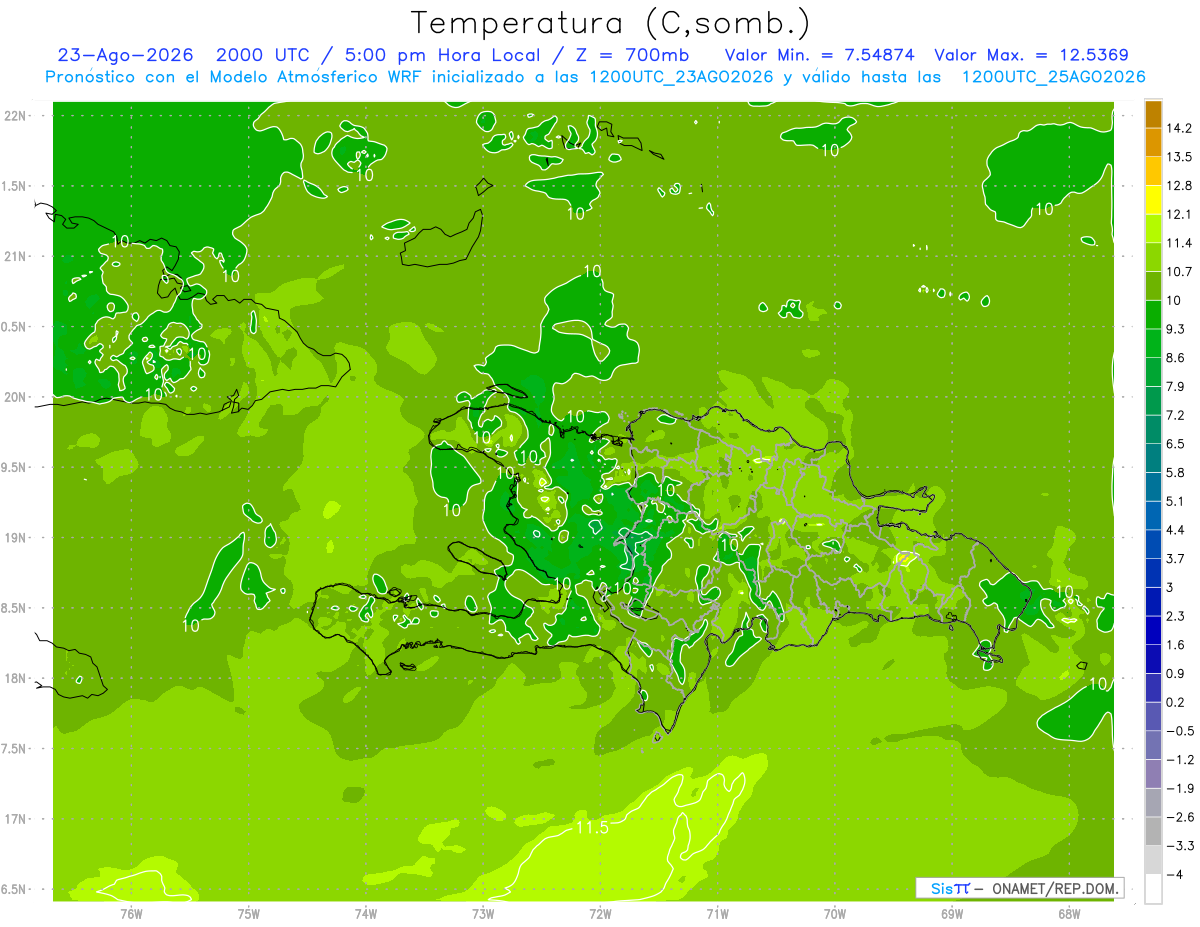Pick the blue swatch between 3.7 and 4.4
The width and height of the screenshot is (1200, 927).
click(x=1154, y=544)
